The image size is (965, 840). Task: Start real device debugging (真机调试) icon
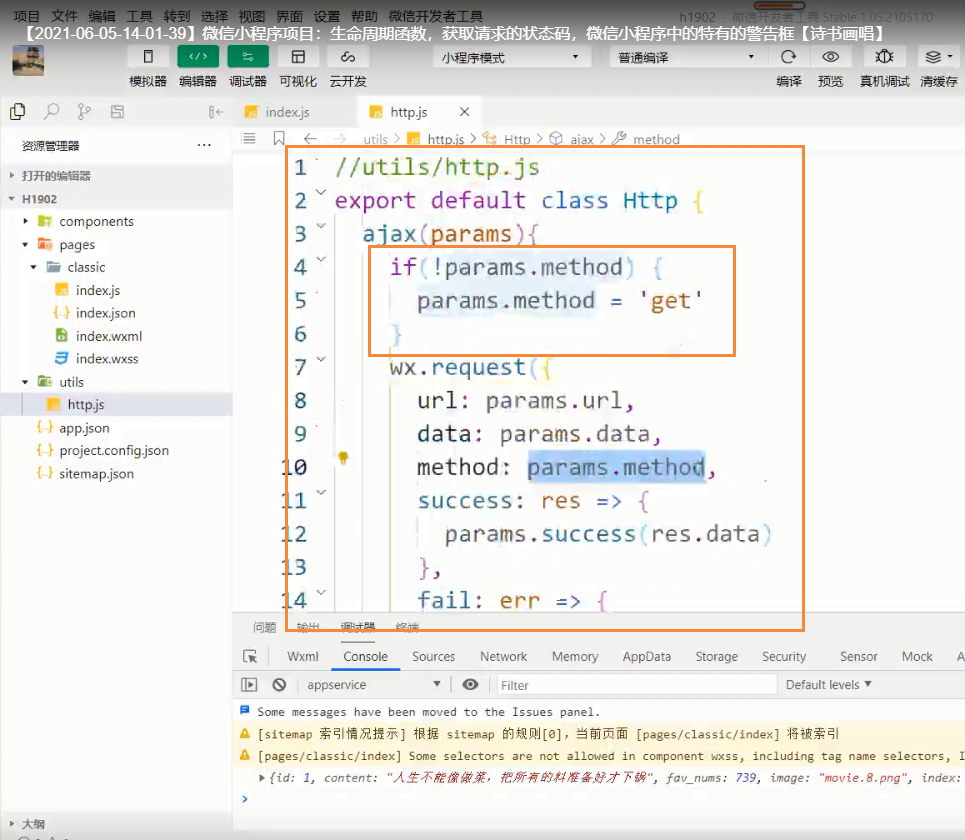[884, 57]
